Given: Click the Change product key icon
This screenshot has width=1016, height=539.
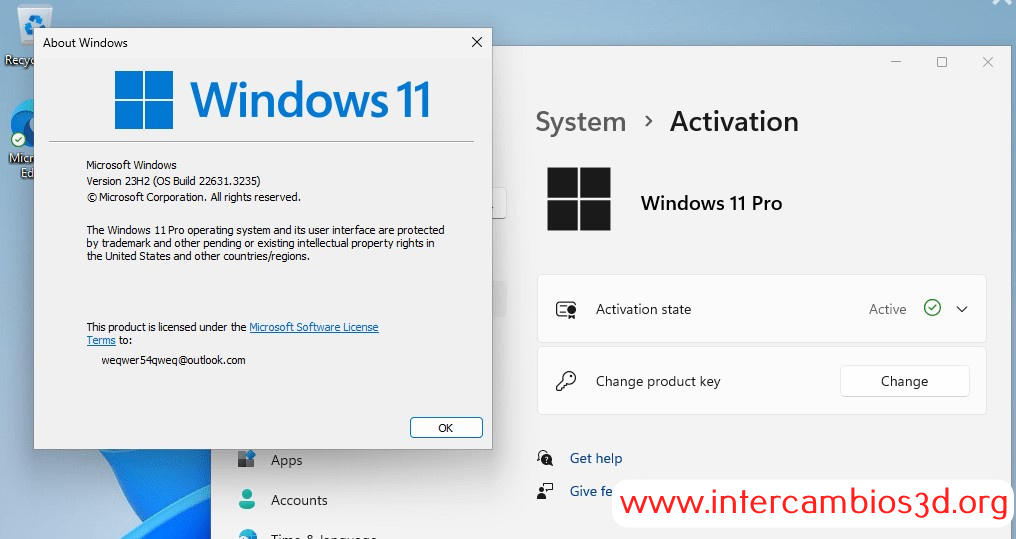Looking at the screenshot, I should 566,381.
